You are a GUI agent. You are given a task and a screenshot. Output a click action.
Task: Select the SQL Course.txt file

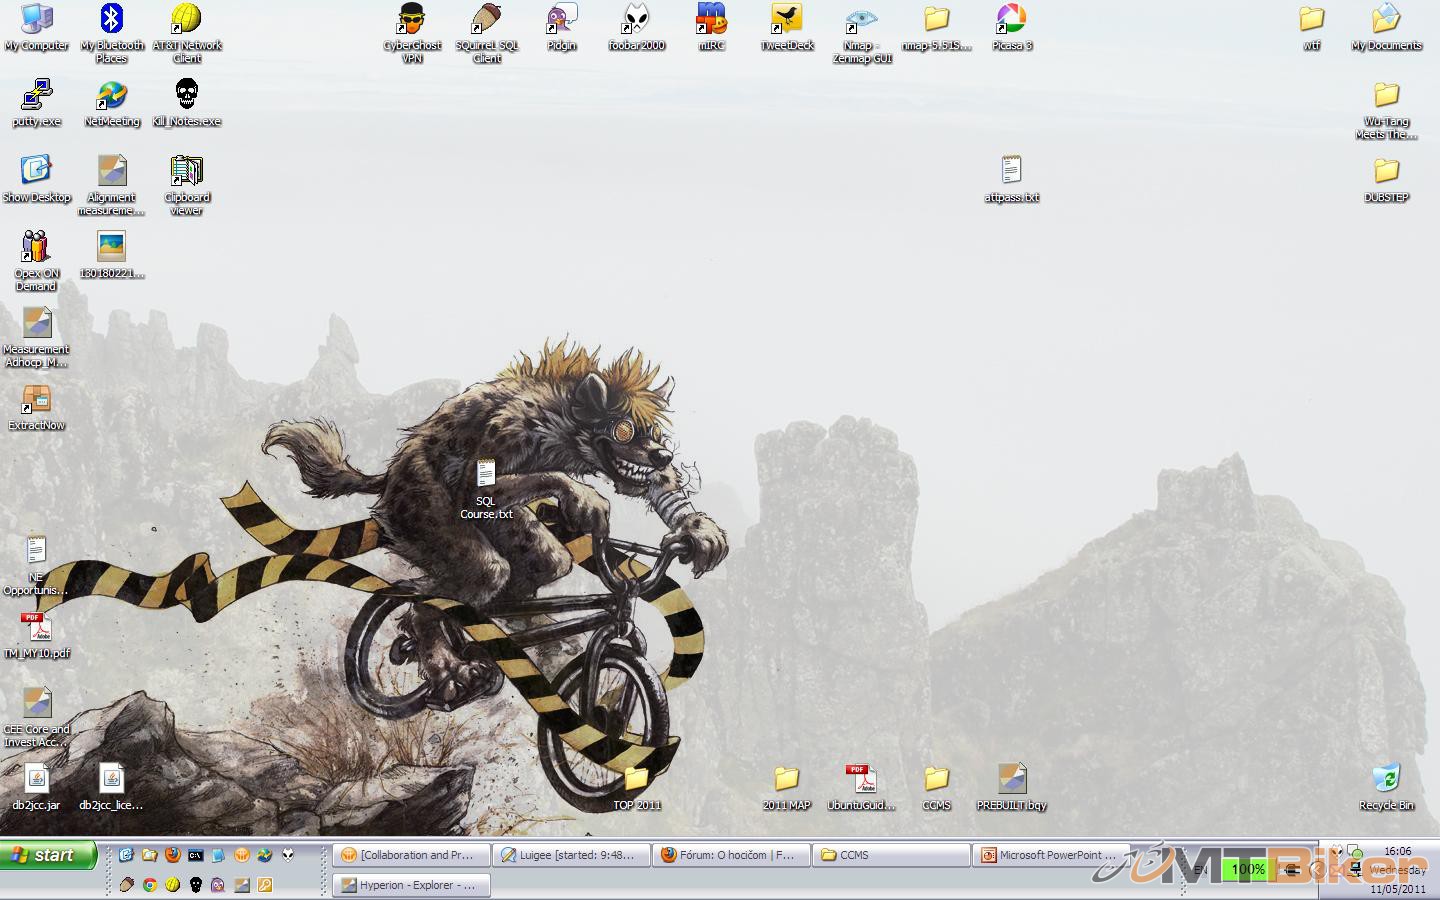pyautogui.click(x=486, y=475)
